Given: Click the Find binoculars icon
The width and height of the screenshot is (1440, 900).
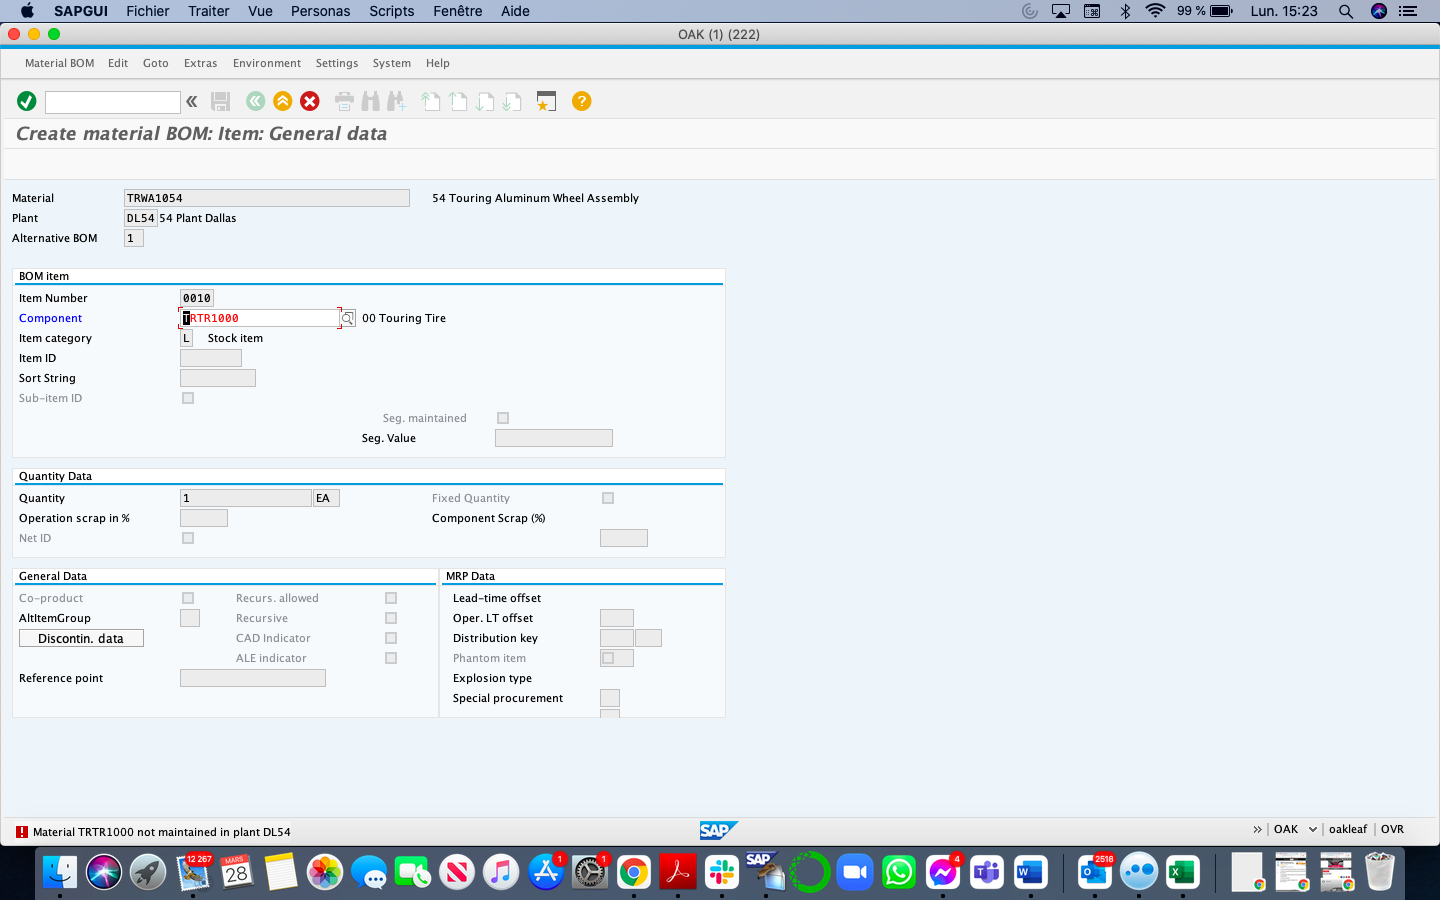Looking at the screenshot, I should (x=371, y=101).
